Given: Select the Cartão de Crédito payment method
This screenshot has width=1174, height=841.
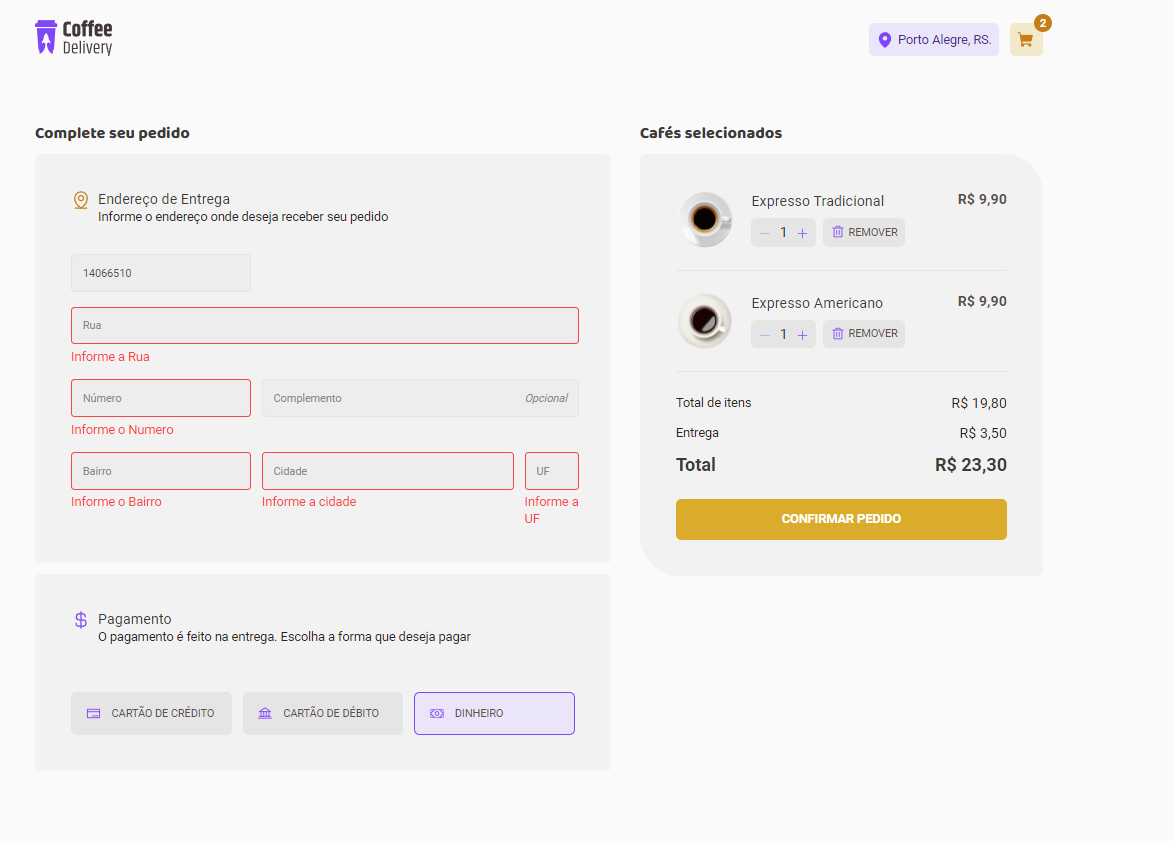Looking at the screenshot, I should (x=151, y=713).
